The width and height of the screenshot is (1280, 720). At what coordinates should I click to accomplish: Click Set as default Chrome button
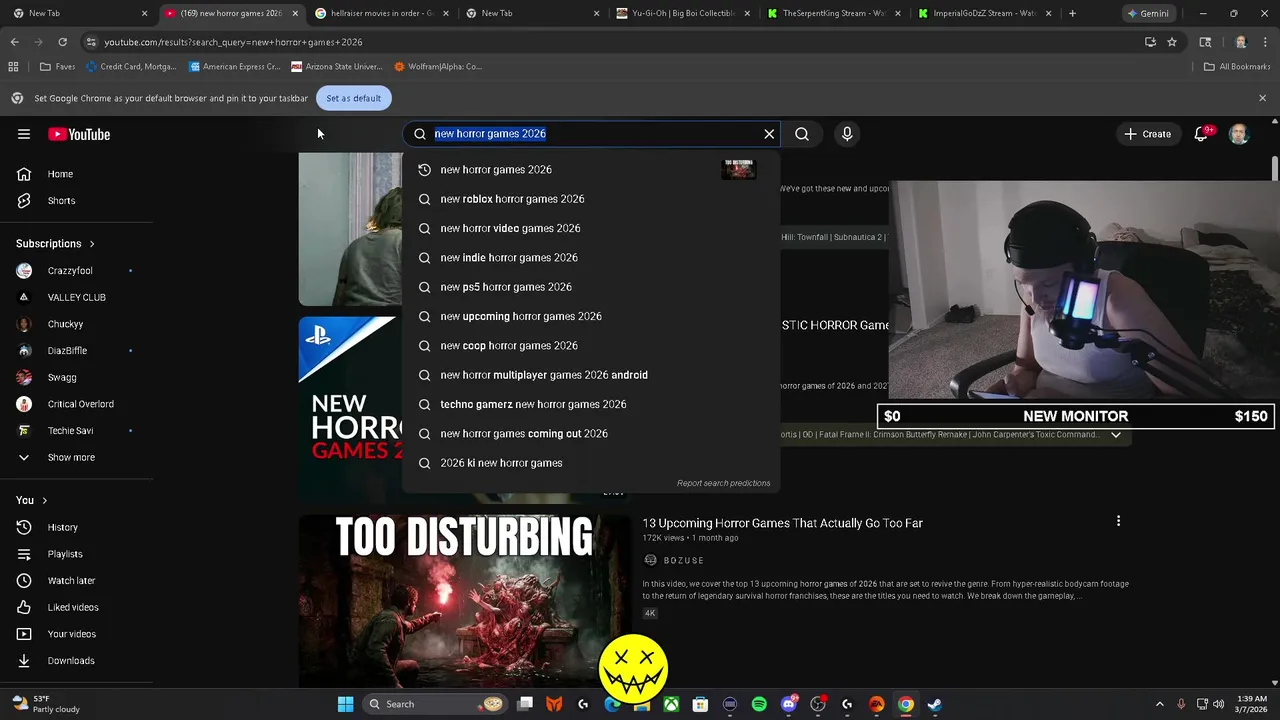[x=353, y=98]
